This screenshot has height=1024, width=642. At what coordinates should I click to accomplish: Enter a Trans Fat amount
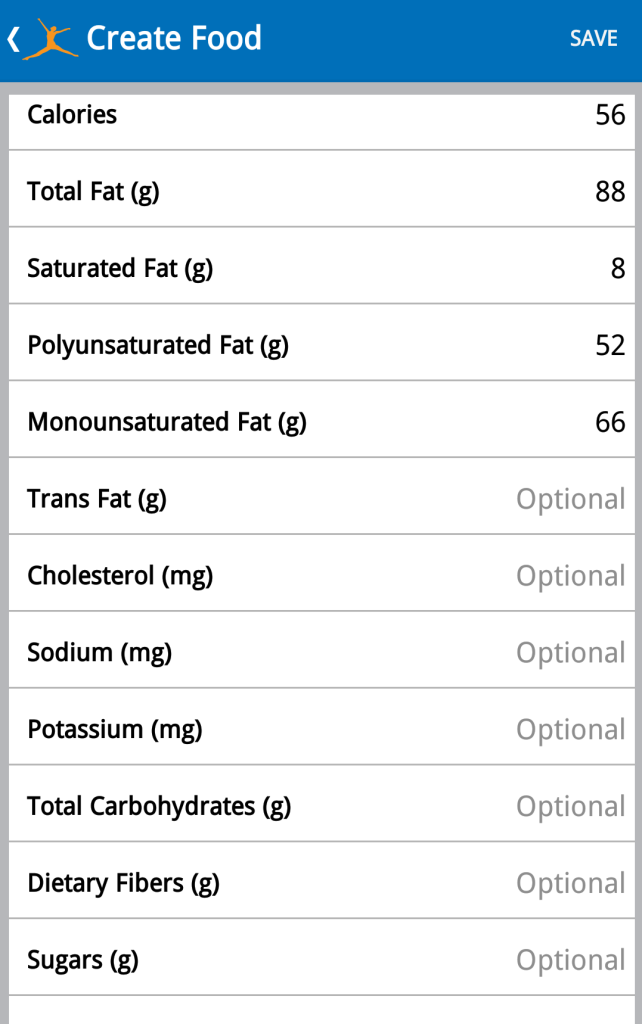coord(570,499)
